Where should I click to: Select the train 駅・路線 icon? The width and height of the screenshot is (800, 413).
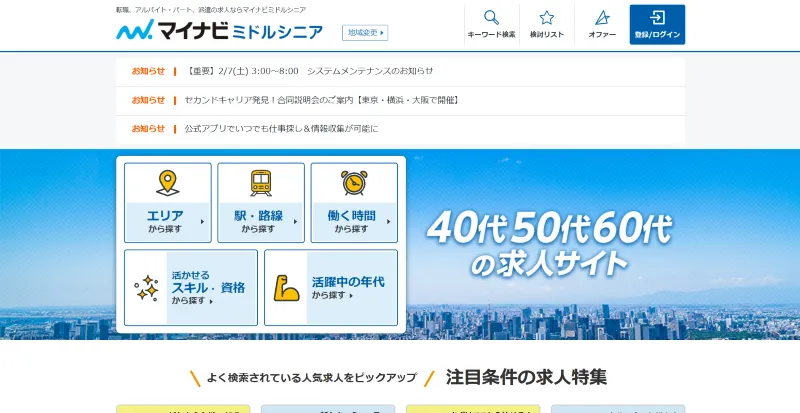pos(261,183)
